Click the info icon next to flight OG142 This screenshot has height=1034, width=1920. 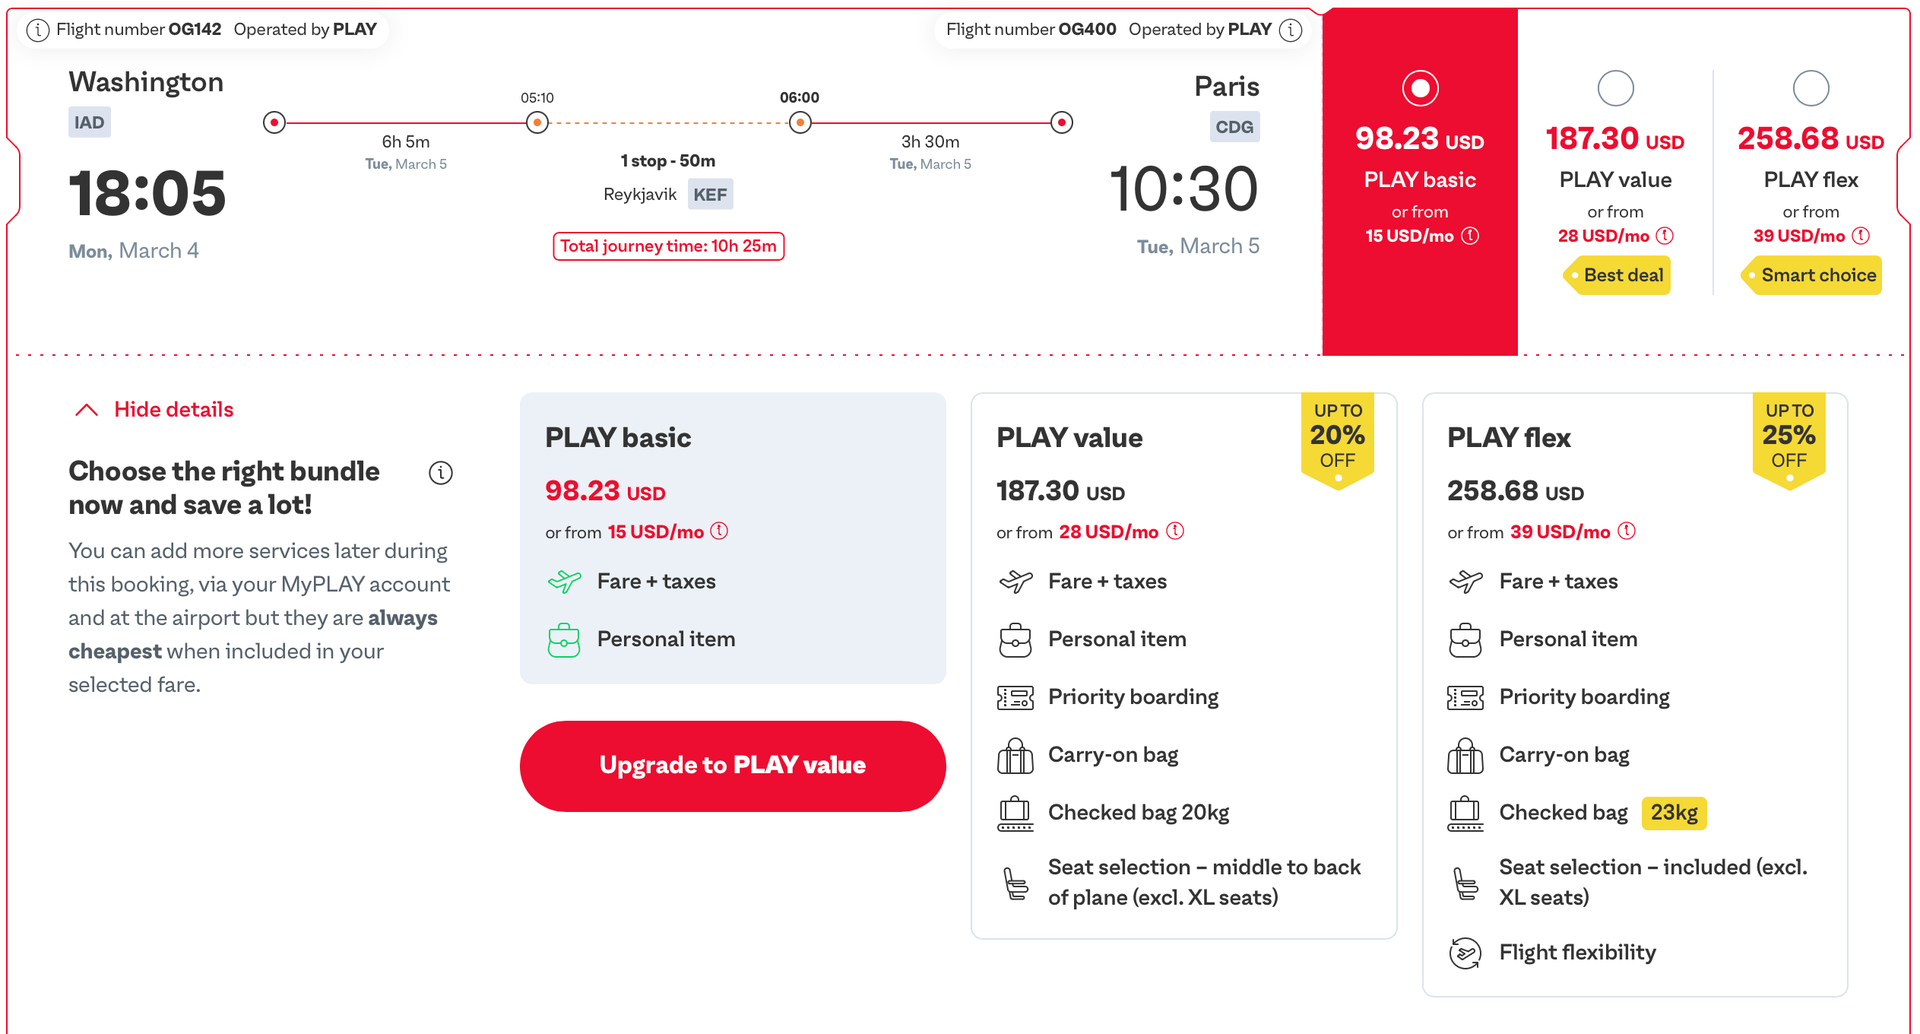coord(38,30)
